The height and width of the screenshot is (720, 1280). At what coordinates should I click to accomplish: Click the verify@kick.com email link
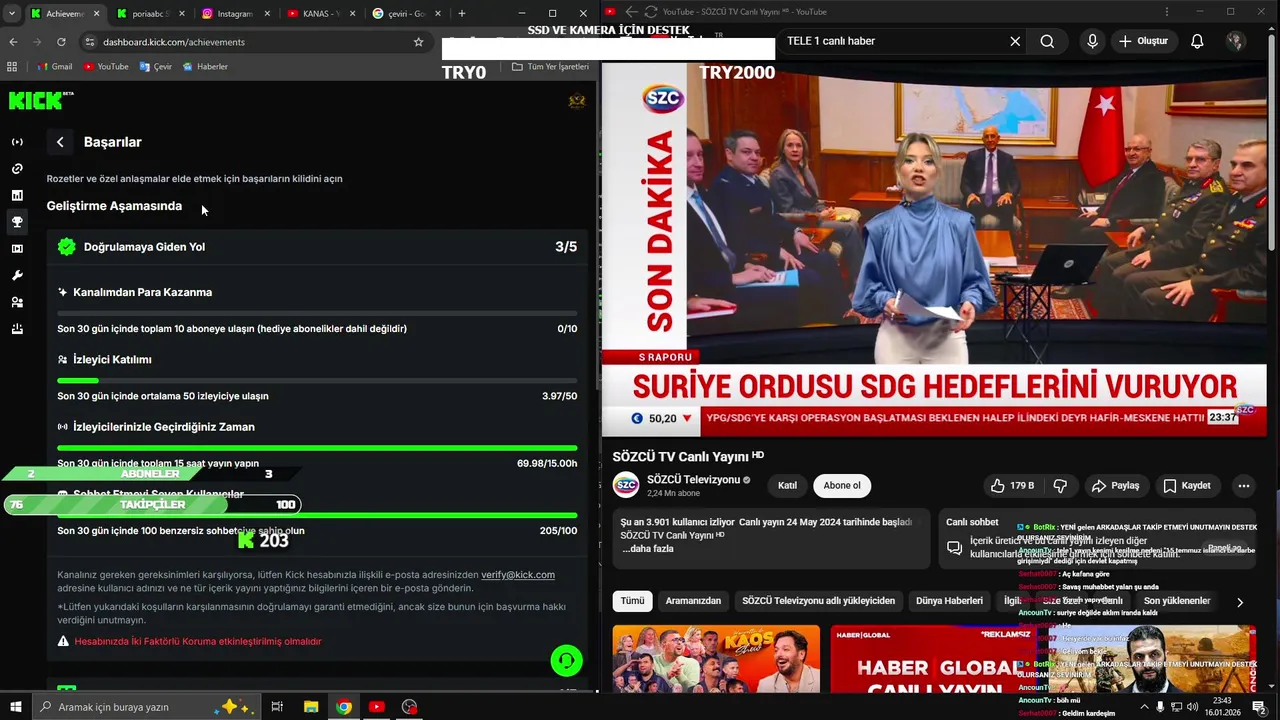(x=518, y=575)
